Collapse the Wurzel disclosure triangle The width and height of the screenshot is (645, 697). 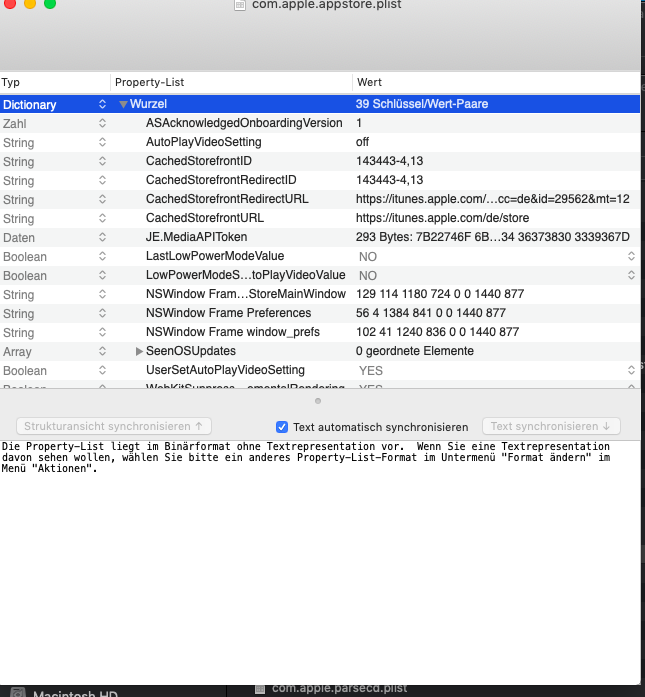tap(124, 104)
